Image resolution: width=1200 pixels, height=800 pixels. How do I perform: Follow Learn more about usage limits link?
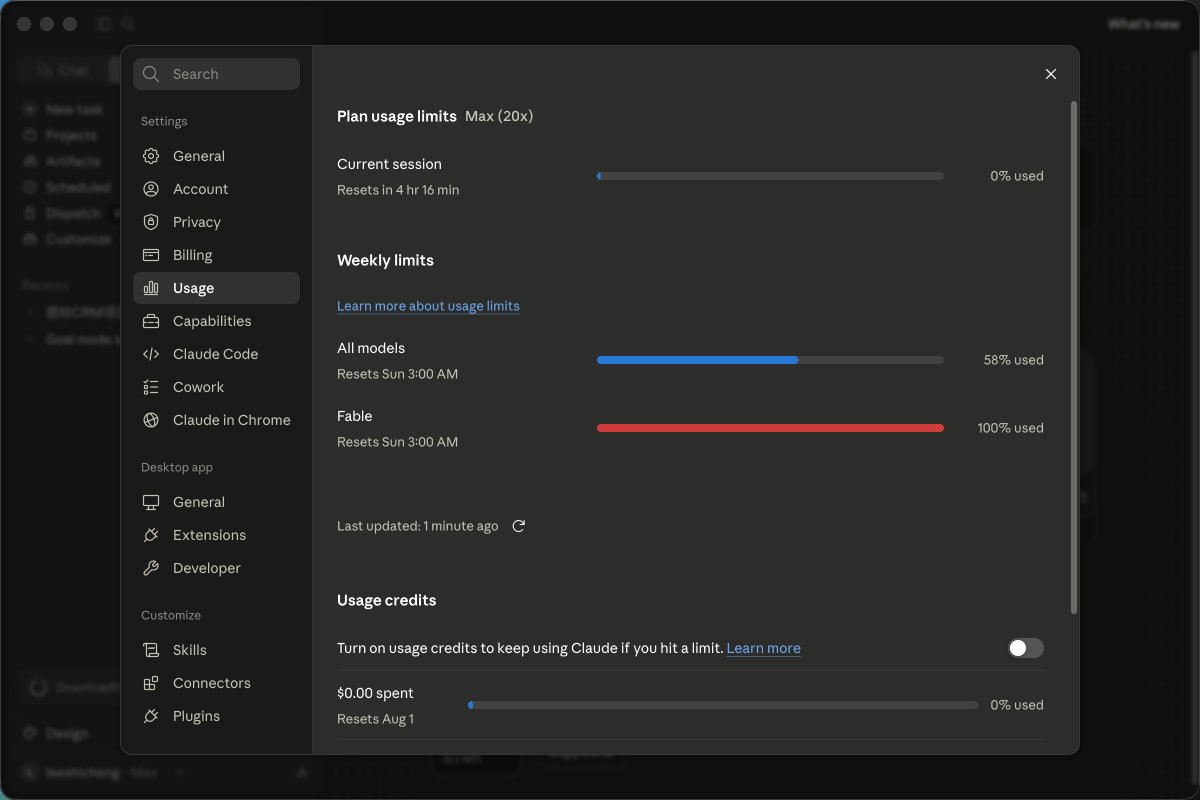click(428, 306)
